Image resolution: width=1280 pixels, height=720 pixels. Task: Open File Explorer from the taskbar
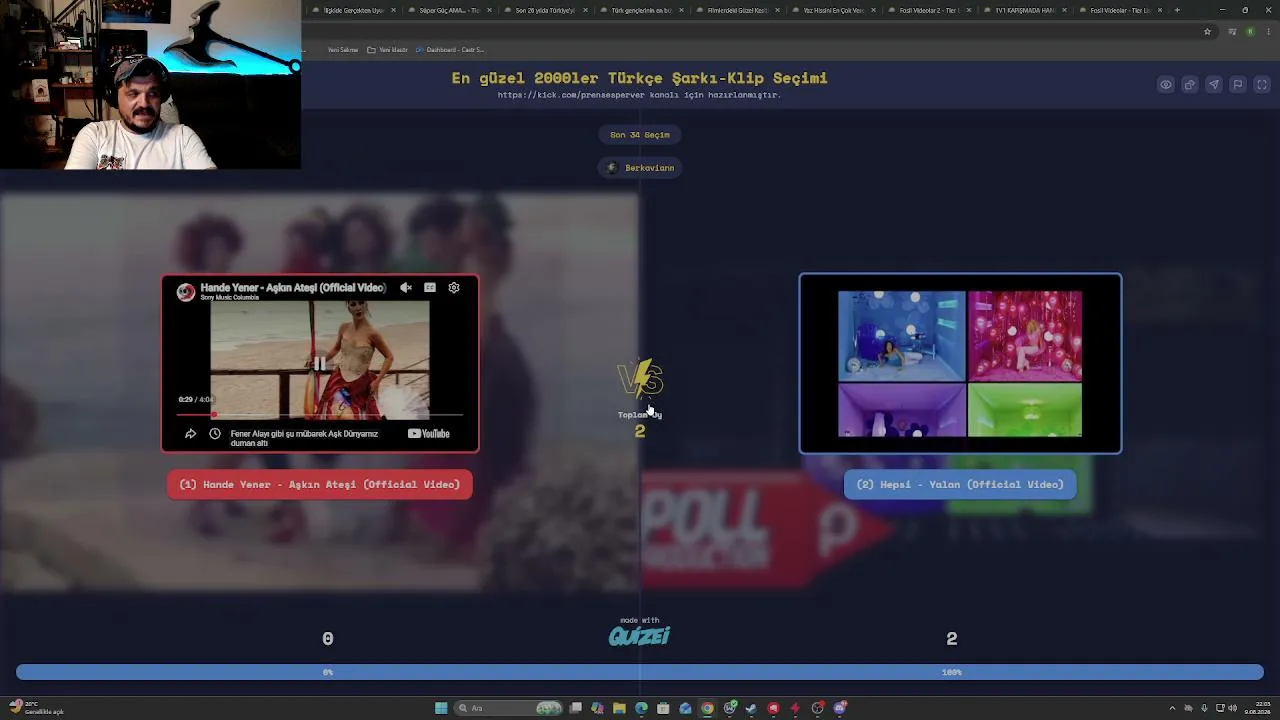619,708
